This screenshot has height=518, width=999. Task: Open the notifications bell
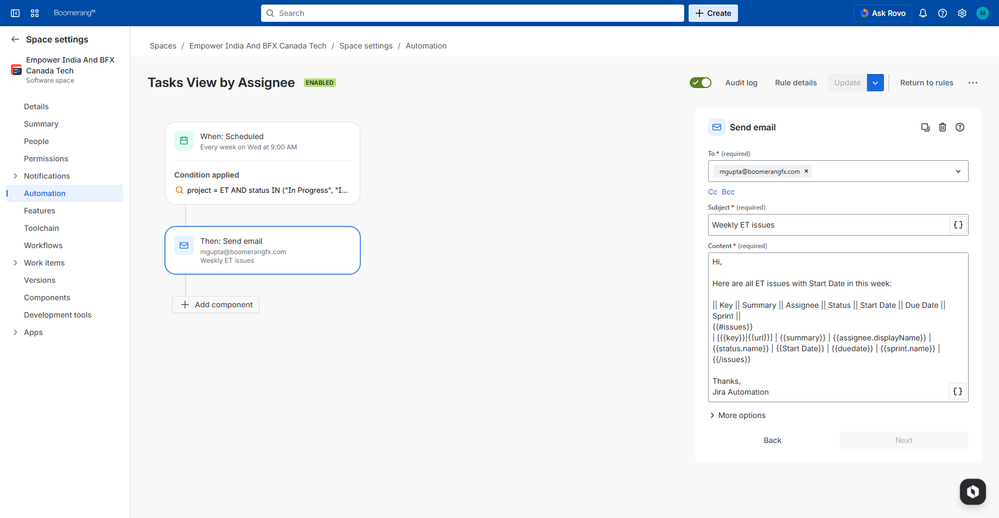coord(923,13)
